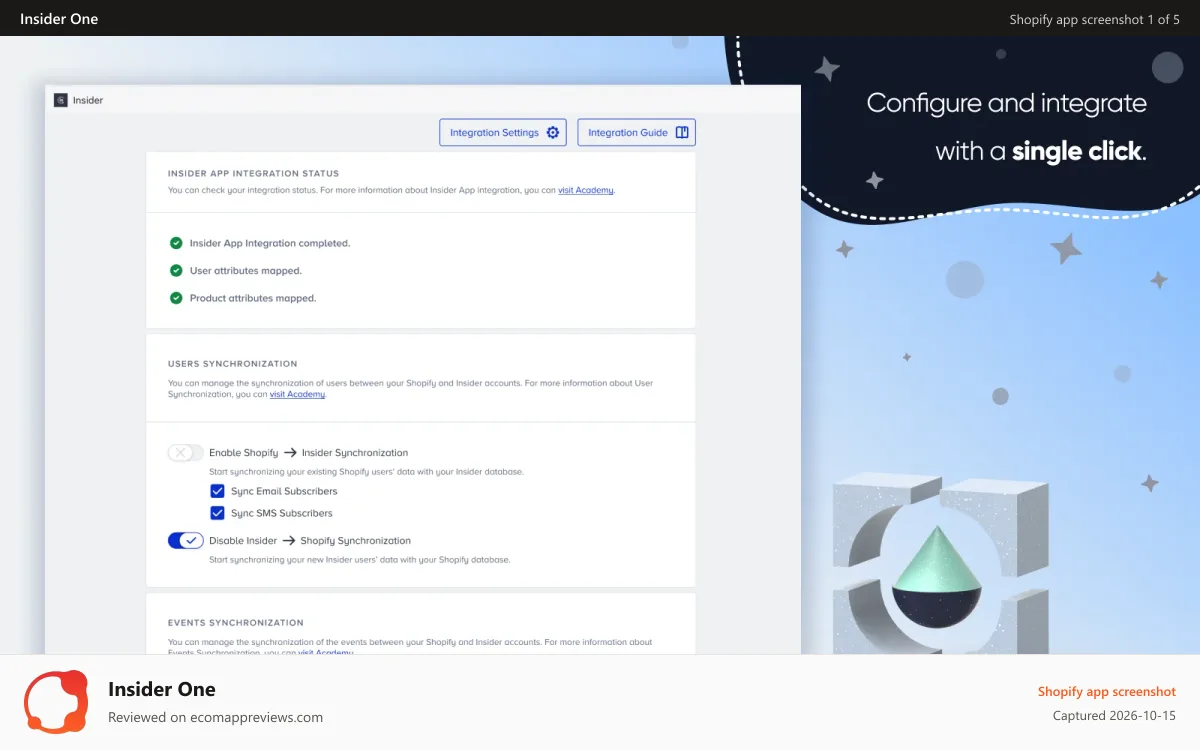Click the Insider One red logo in footer

pyautogui.click(x=56, y=702)
